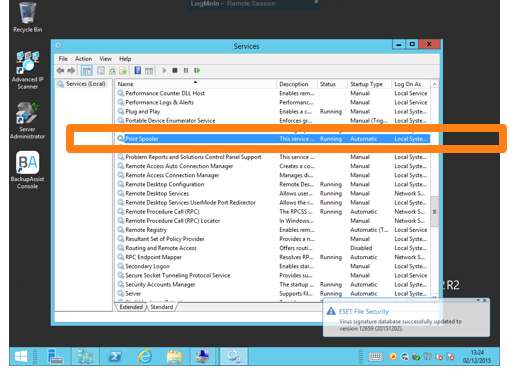Select Remote Desktop Configuration service
The height and width of the screenshot is (373, 523).
click(273, 184)
